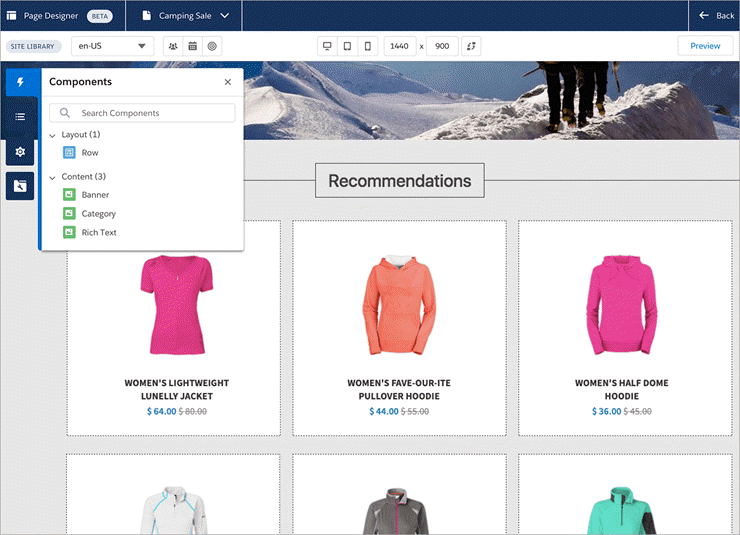740x535 pixels.
Task: Click the Page Designer title text
Action: click(x=51, y=16)
